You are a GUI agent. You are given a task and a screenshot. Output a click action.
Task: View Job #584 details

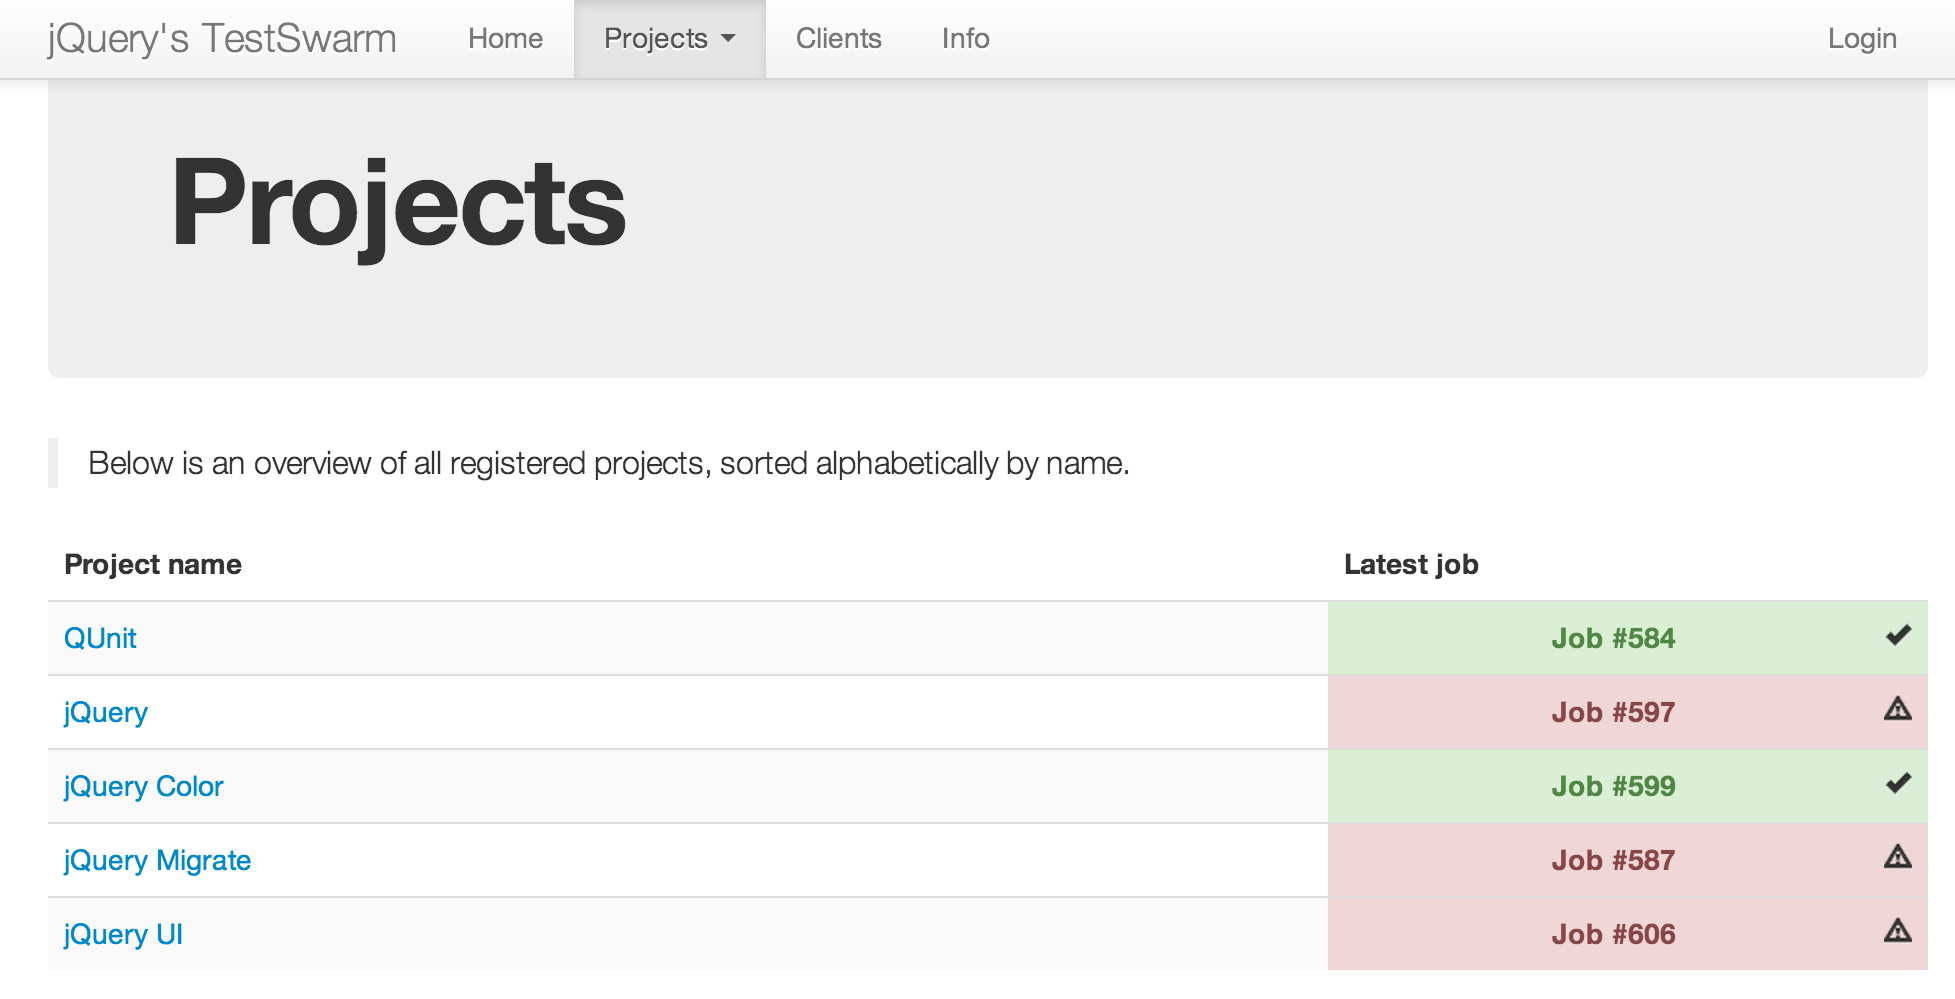pyautogui.click(x=1612, y=639)
